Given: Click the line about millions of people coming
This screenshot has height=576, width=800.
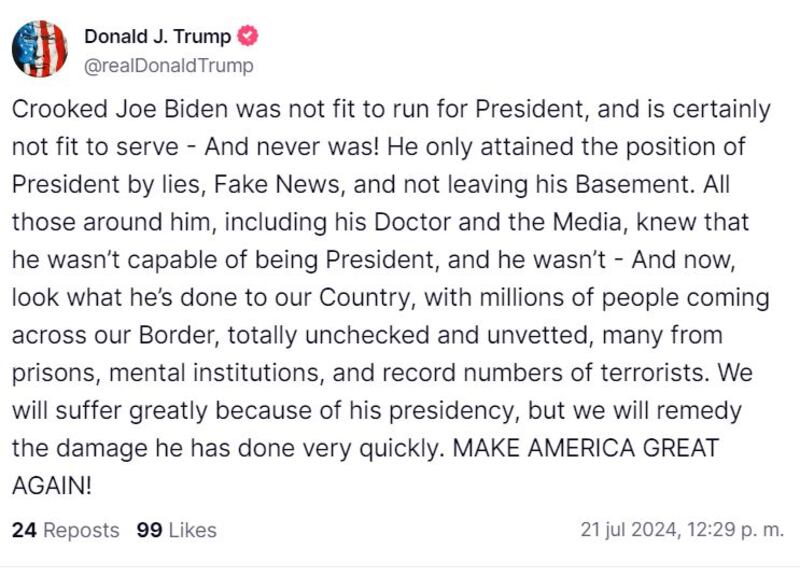Looking at the screenshot, I should [390, 298].
